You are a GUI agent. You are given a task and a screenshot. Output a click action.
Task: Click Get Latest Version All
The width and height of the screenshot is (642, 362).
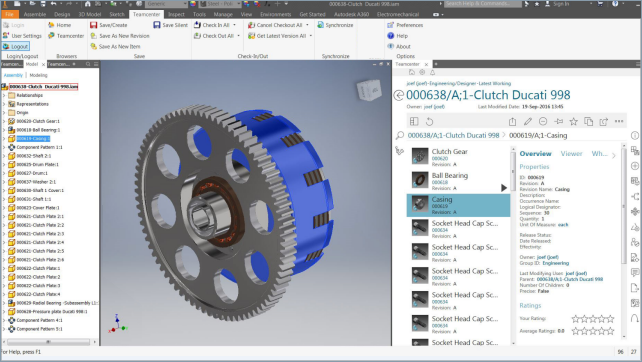coord(277,36)
